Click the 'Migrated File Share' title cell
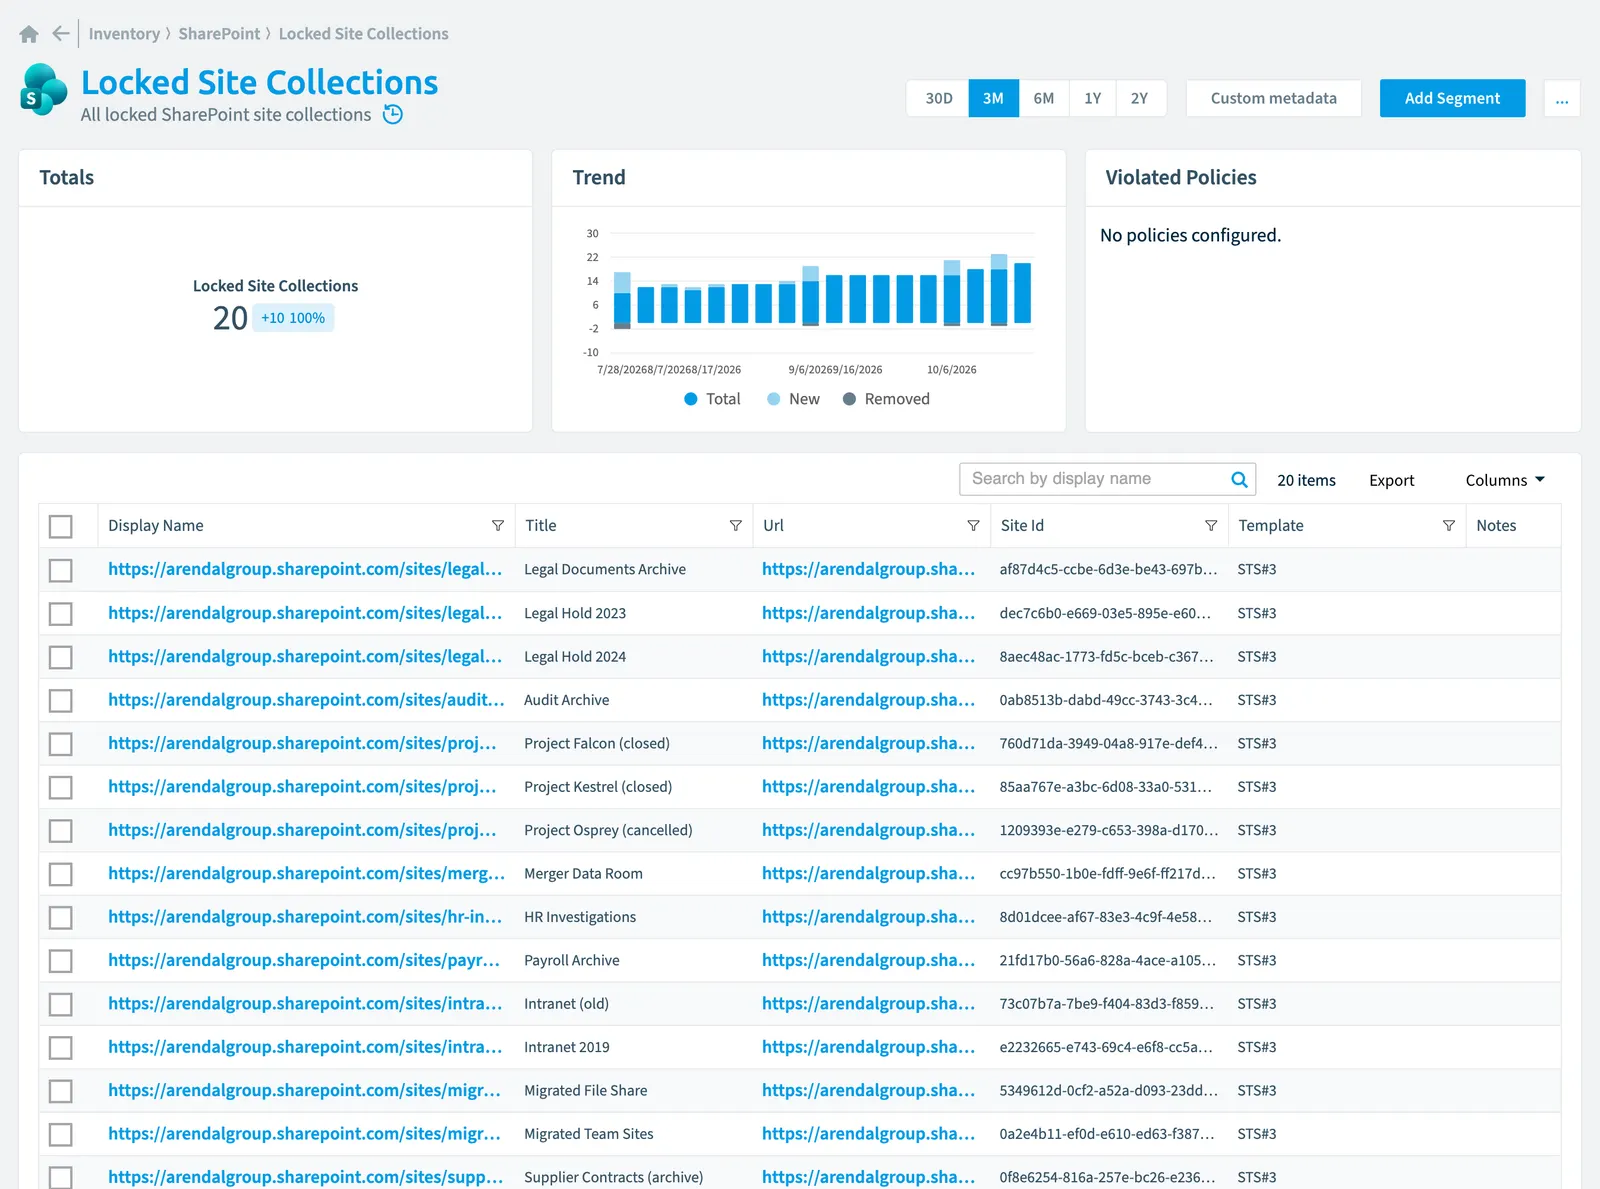 point(586,1091)
